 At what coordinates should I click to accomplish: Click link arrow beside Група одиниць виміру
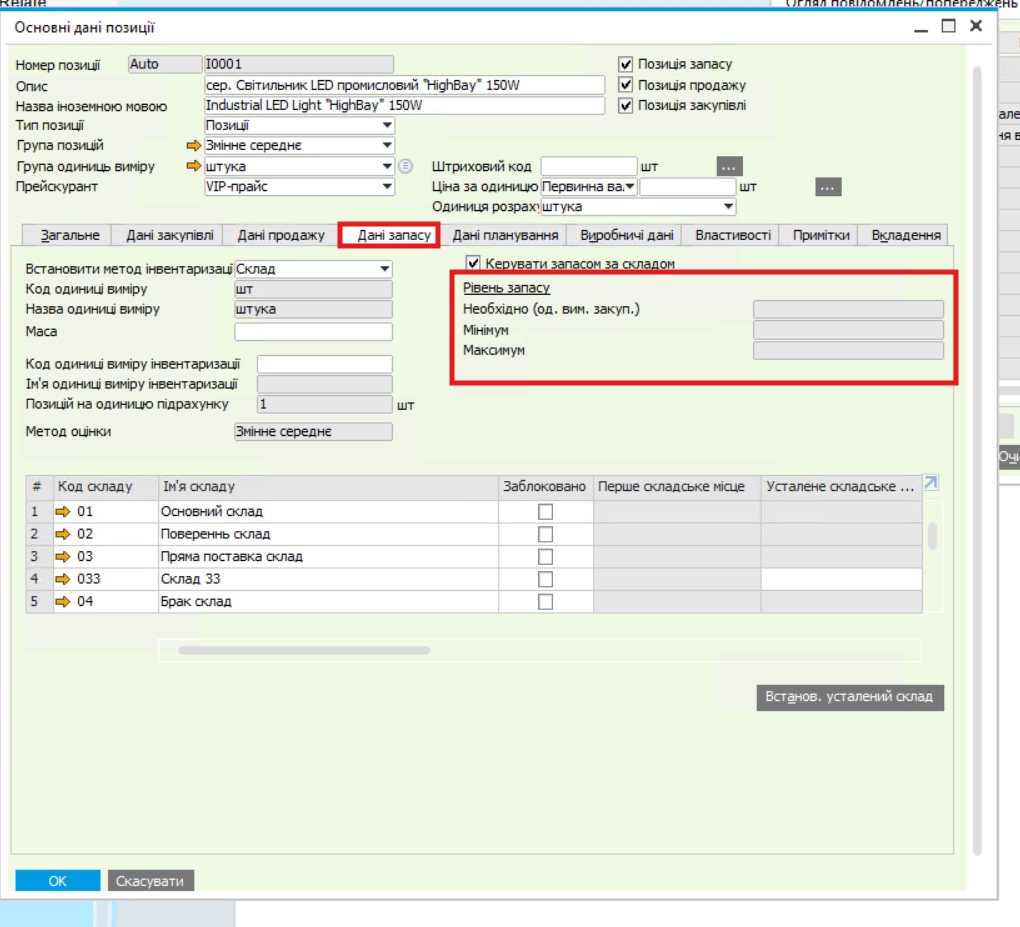point(193,166)
